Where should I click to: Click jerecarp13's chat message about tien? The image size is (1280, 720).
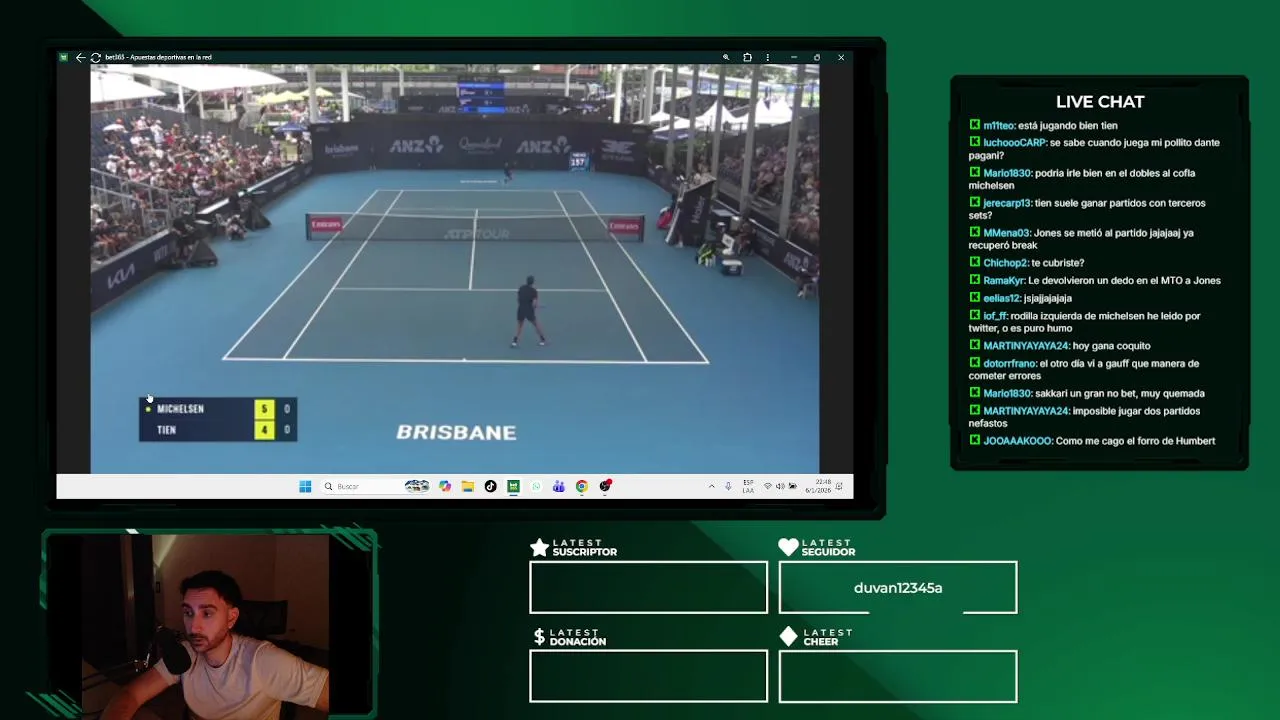click(x=1087, y=209)
